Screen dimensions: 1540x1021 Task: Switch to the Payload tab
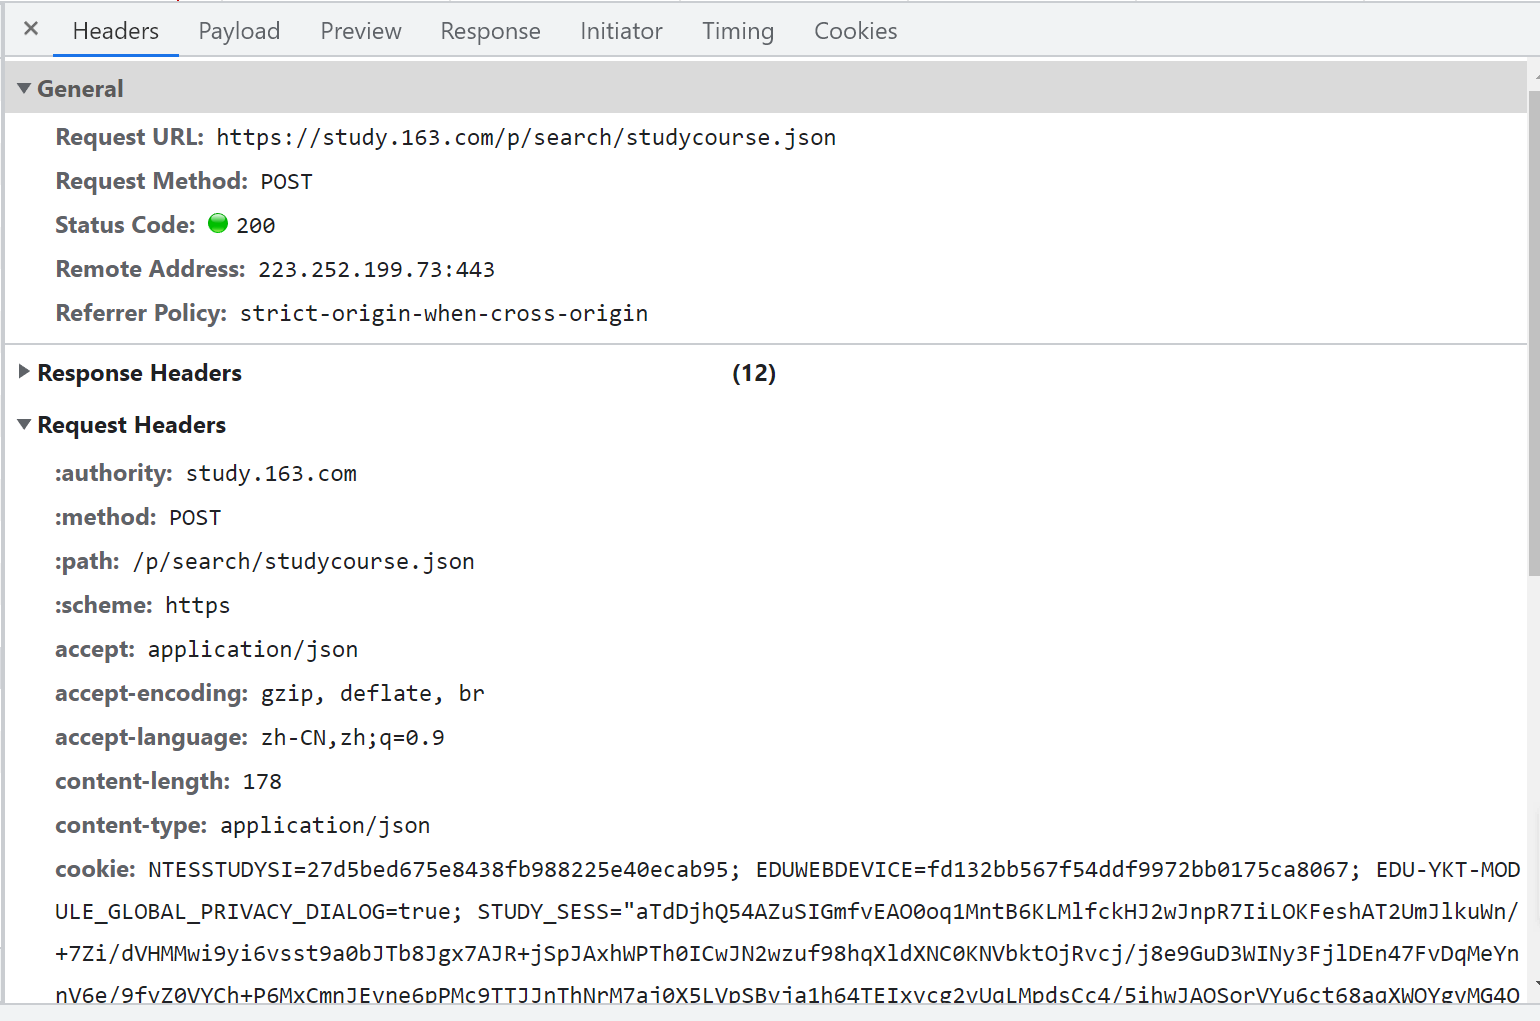tap(239, 31)
